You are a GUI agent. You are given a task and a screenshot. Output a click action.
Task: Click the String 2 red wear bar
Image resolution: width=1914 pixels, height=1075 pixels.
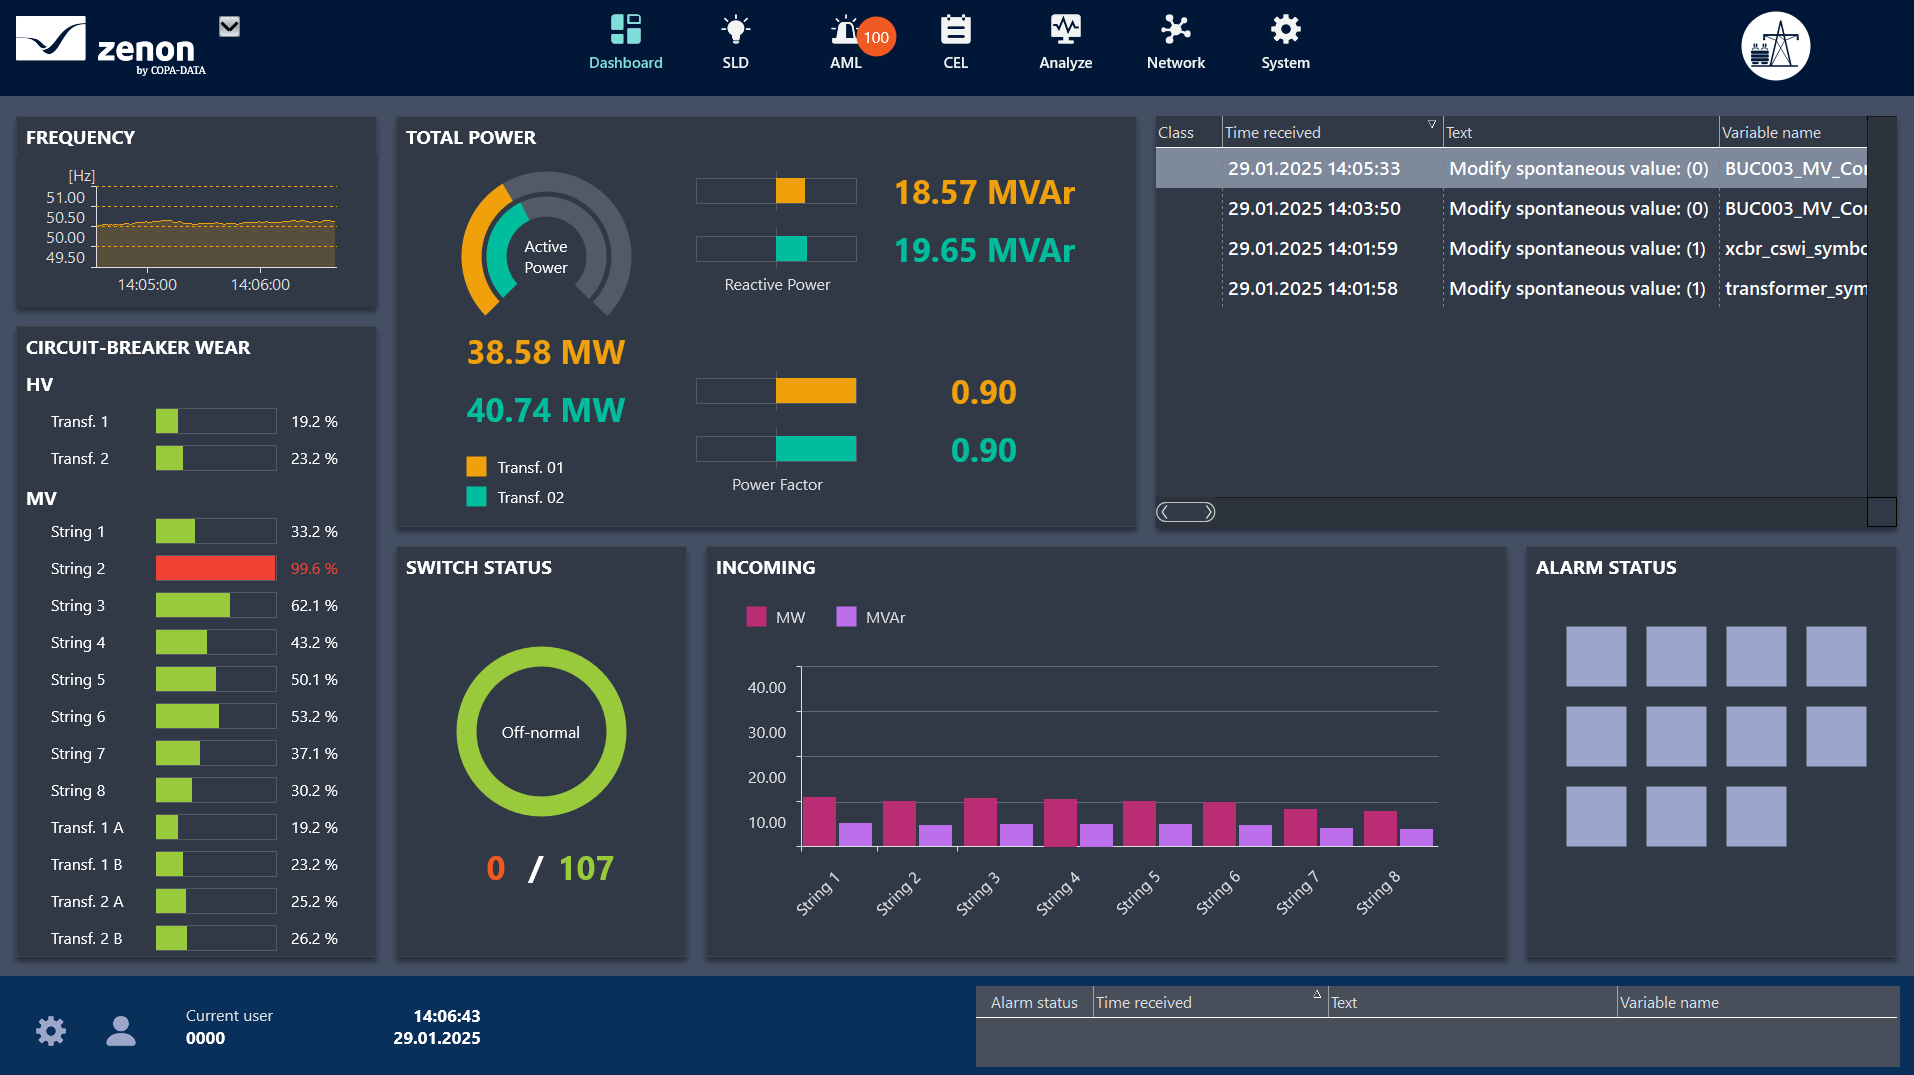[x=215, y=568]
